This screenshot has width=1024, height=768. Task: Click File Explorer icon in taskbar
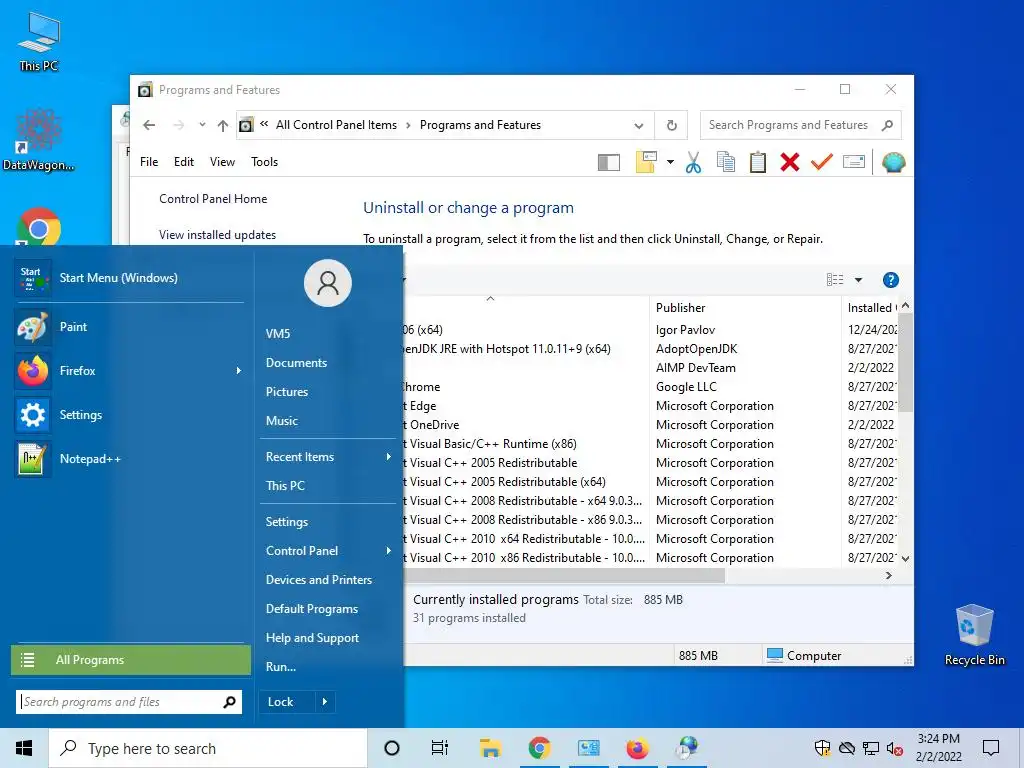click(x=490, y=748)
